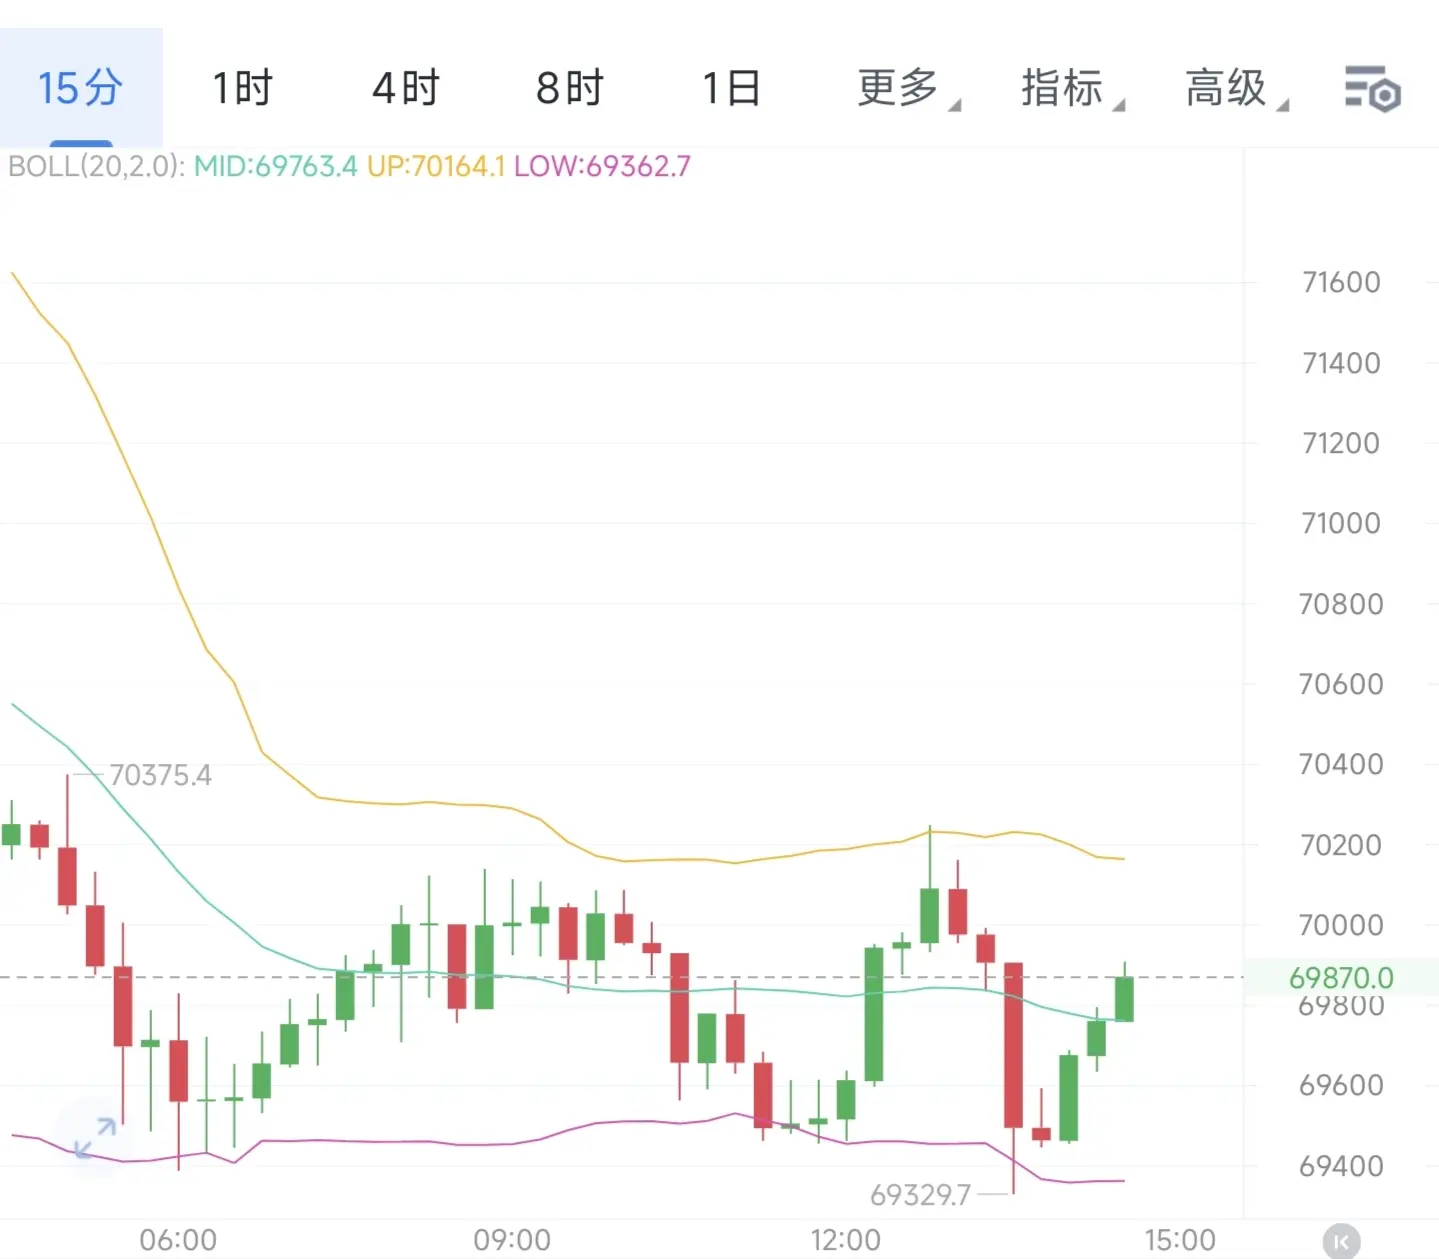Click the 70400 price axis label
1439x1259 pixels.
point(1341,764)
